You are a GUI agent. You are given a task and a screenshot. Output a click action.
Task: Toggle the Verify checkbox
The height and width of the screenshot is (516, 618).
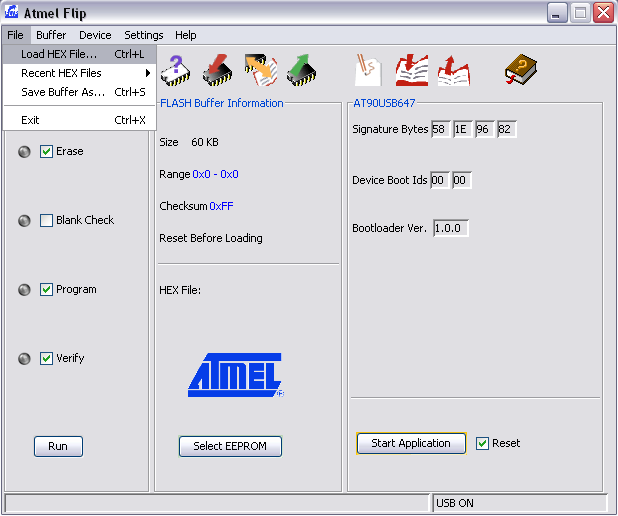coord(46,358)
